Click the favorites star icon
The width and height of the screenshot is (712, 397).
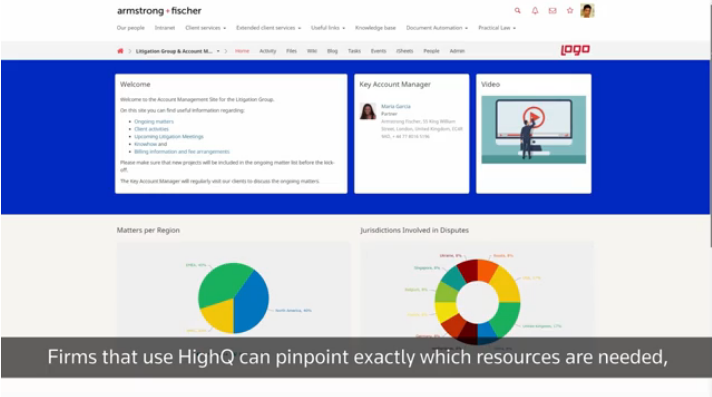(570, 10)
